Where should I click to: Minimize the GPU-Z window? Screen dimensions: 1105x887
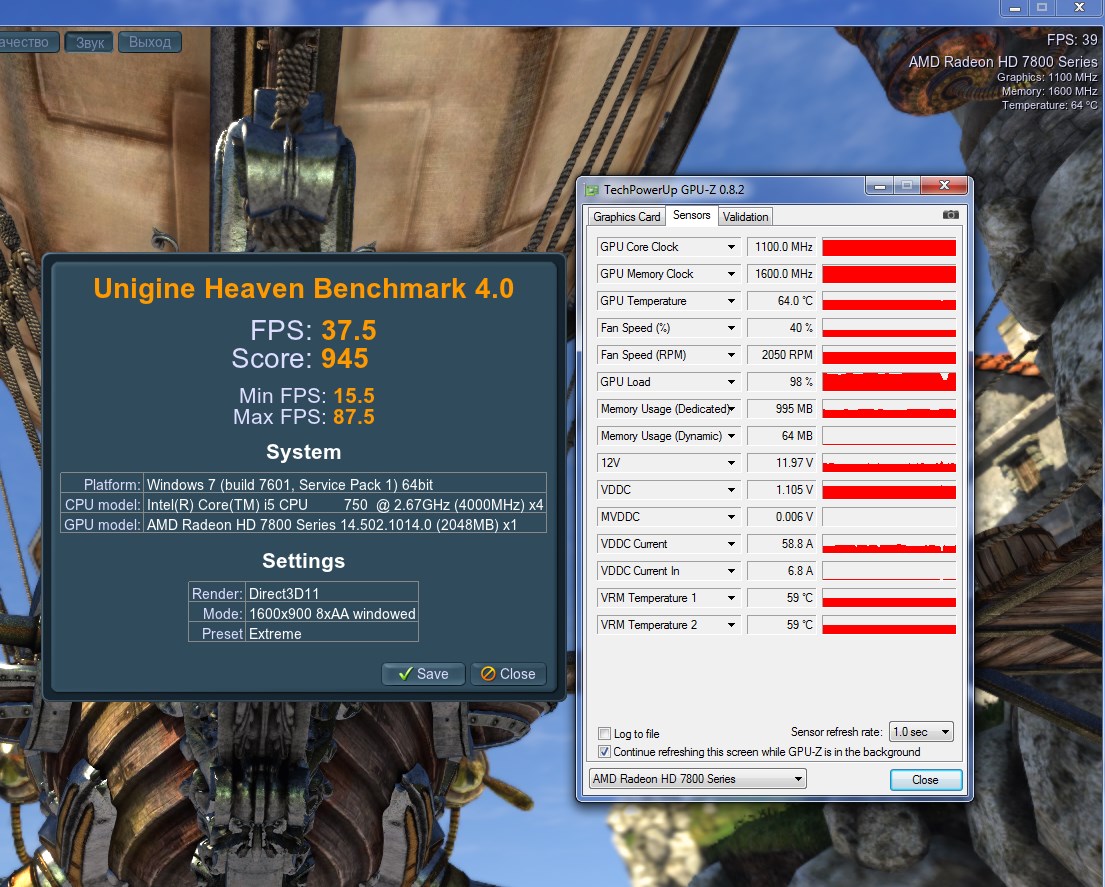point(879,185)
